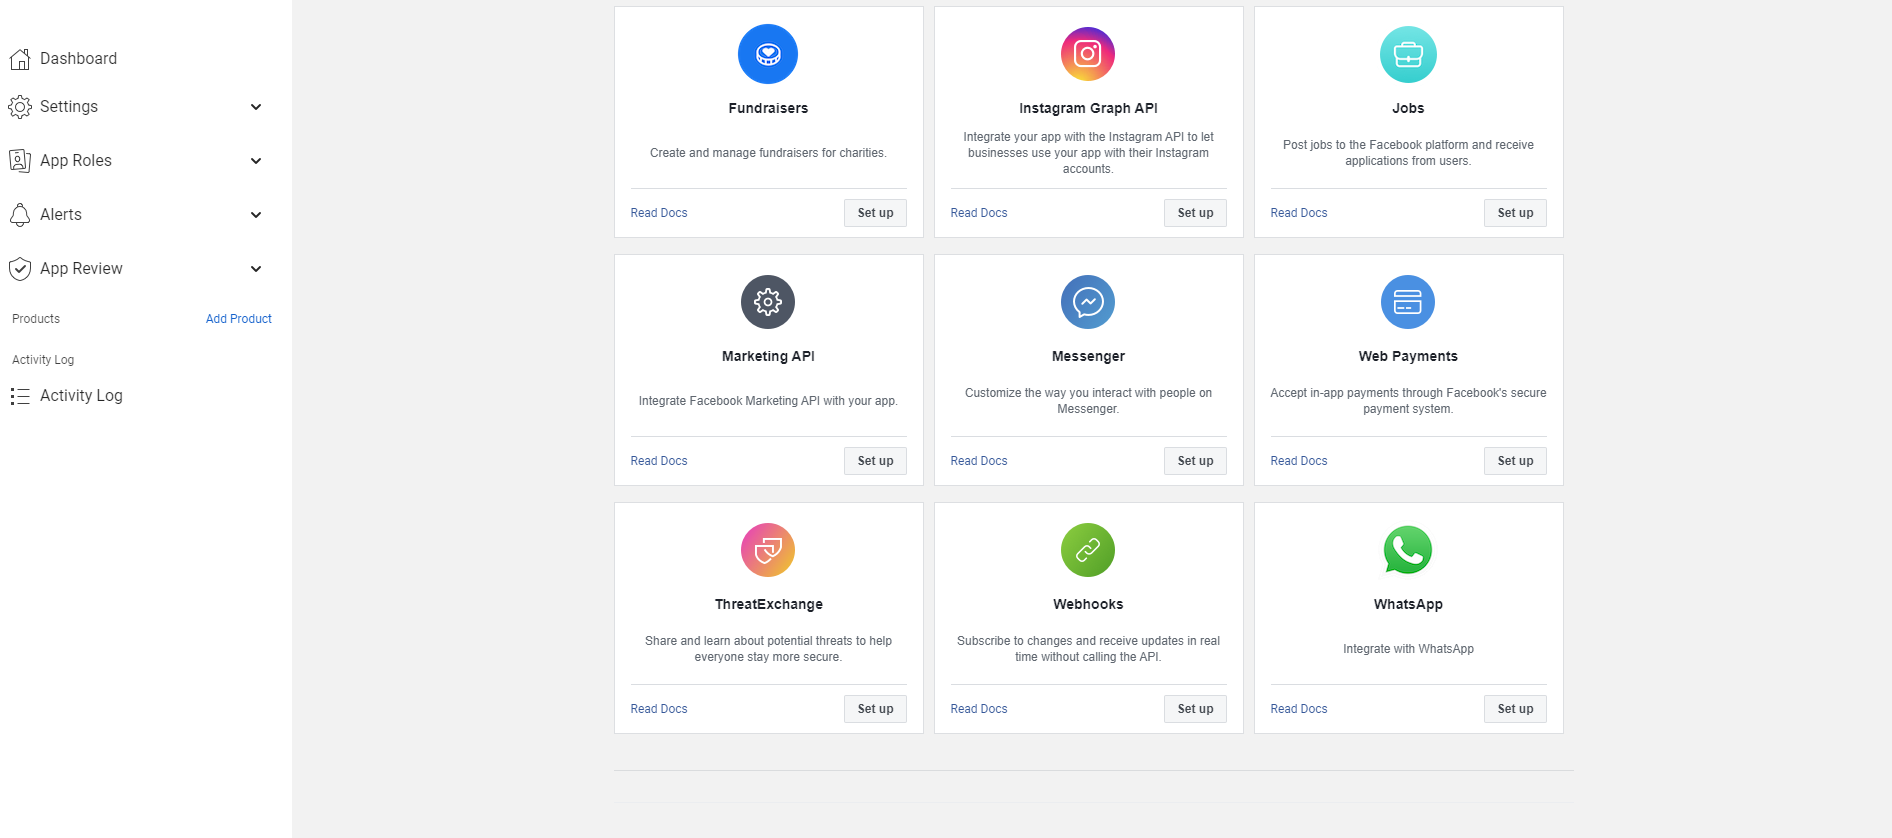Read Docs for Jobs

pyautogui.click(x=1299, y=213)
